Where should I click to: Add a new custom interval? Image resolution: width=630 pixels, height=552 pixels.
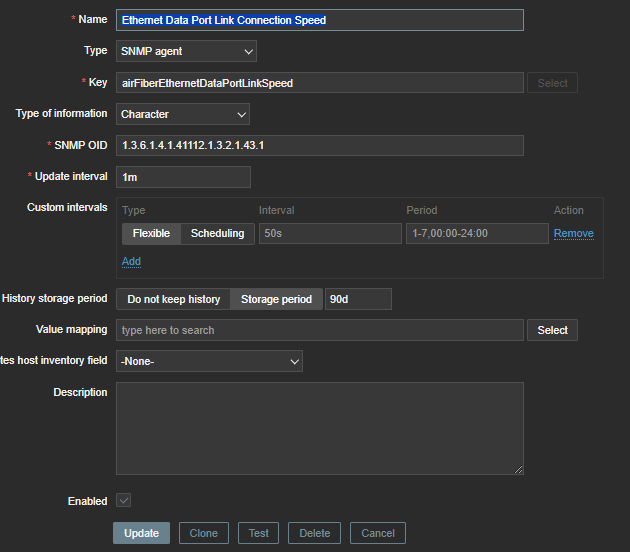[131, 261]
